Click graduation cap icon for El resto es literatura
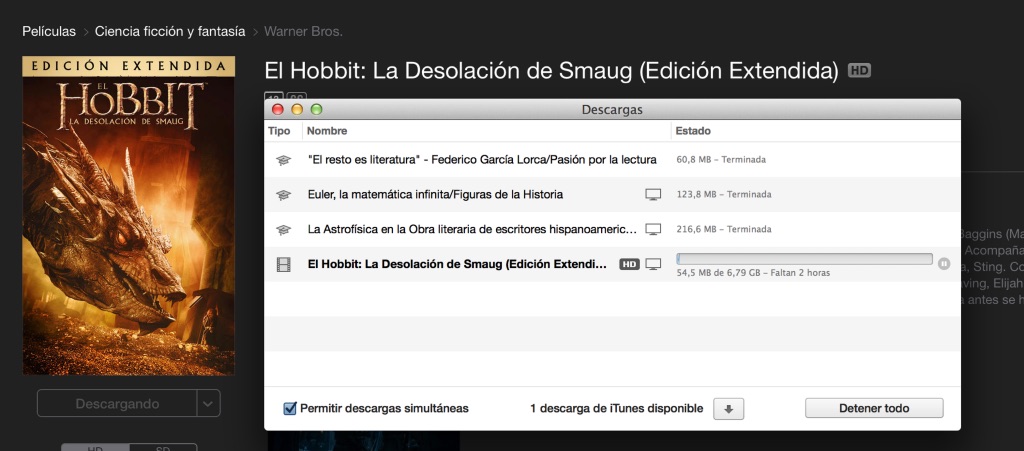Screen dimensions: 1024x451 (283, 160)
